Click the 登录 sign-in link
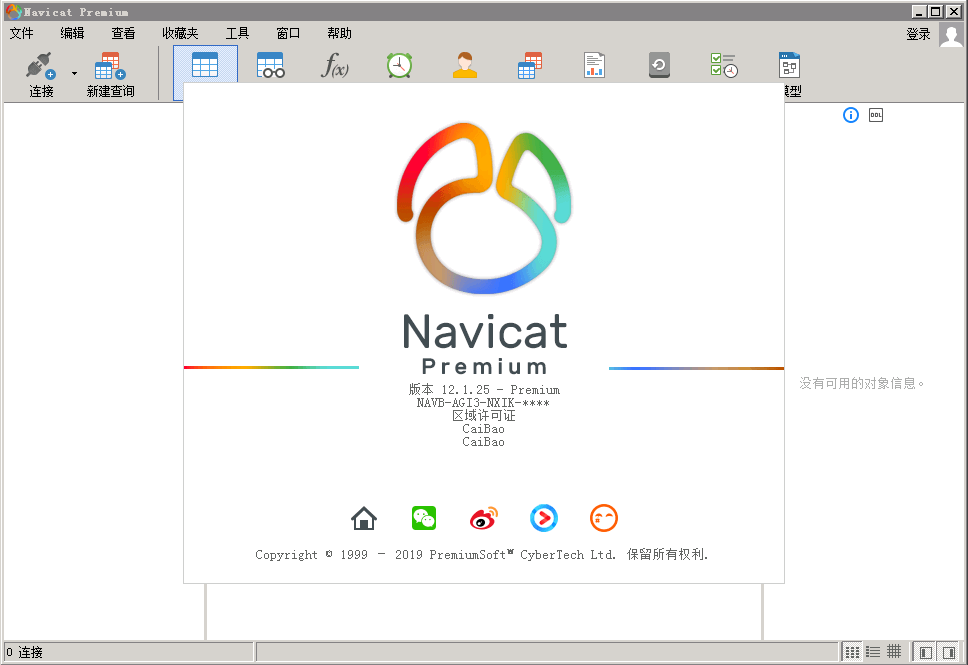968x665 pixels. pyautogui.click(x=918, y=35)
